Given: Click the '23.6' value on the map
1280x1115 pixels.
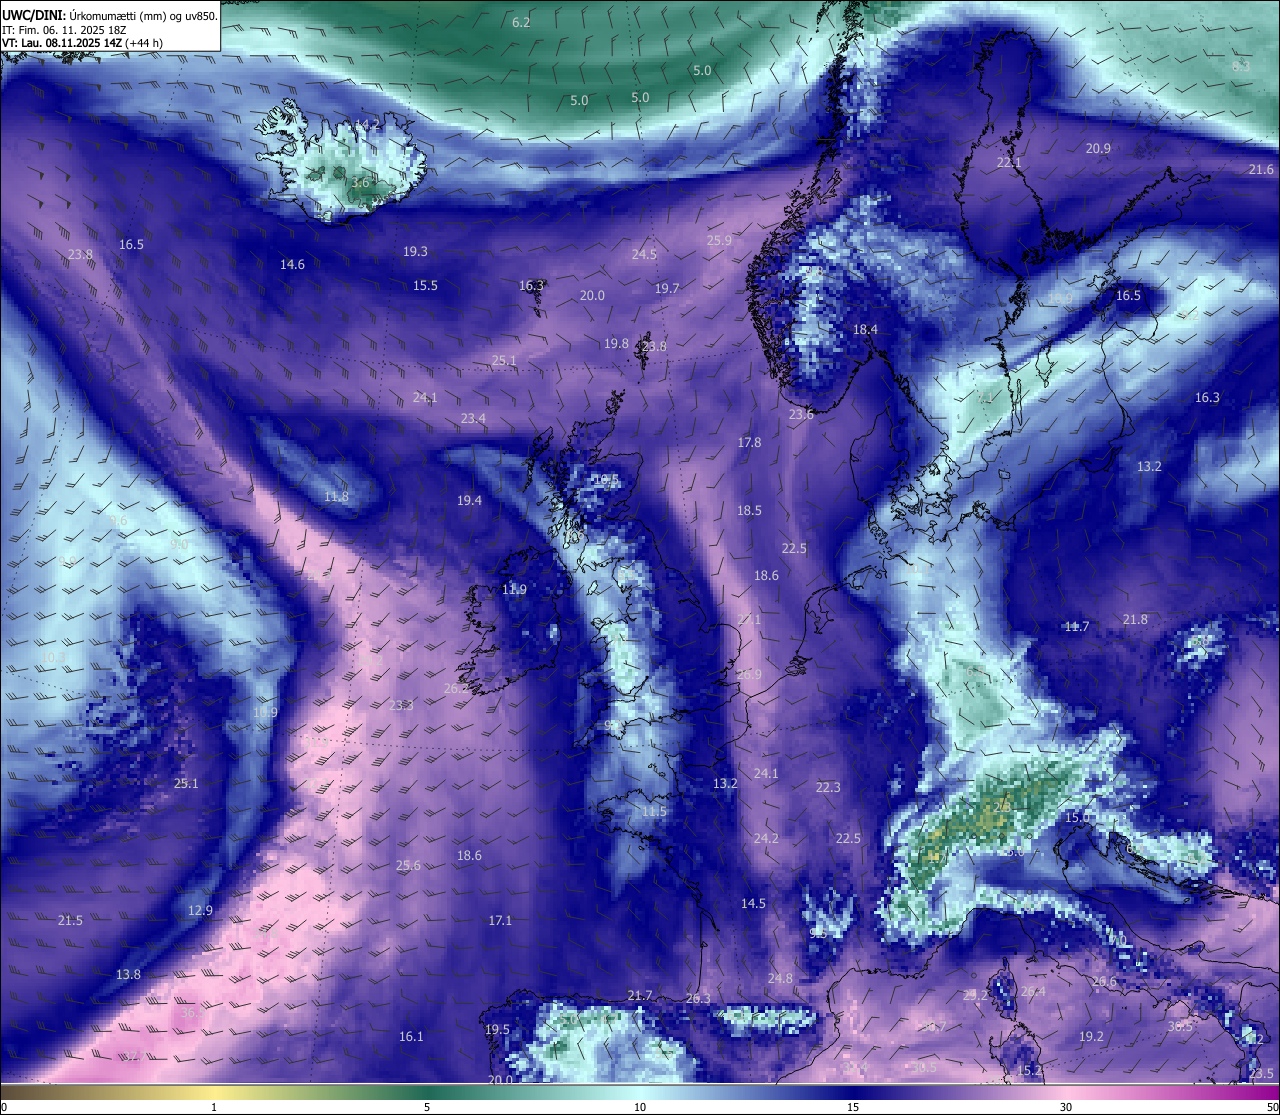Looking at the screenshot, I should (801, 414).
